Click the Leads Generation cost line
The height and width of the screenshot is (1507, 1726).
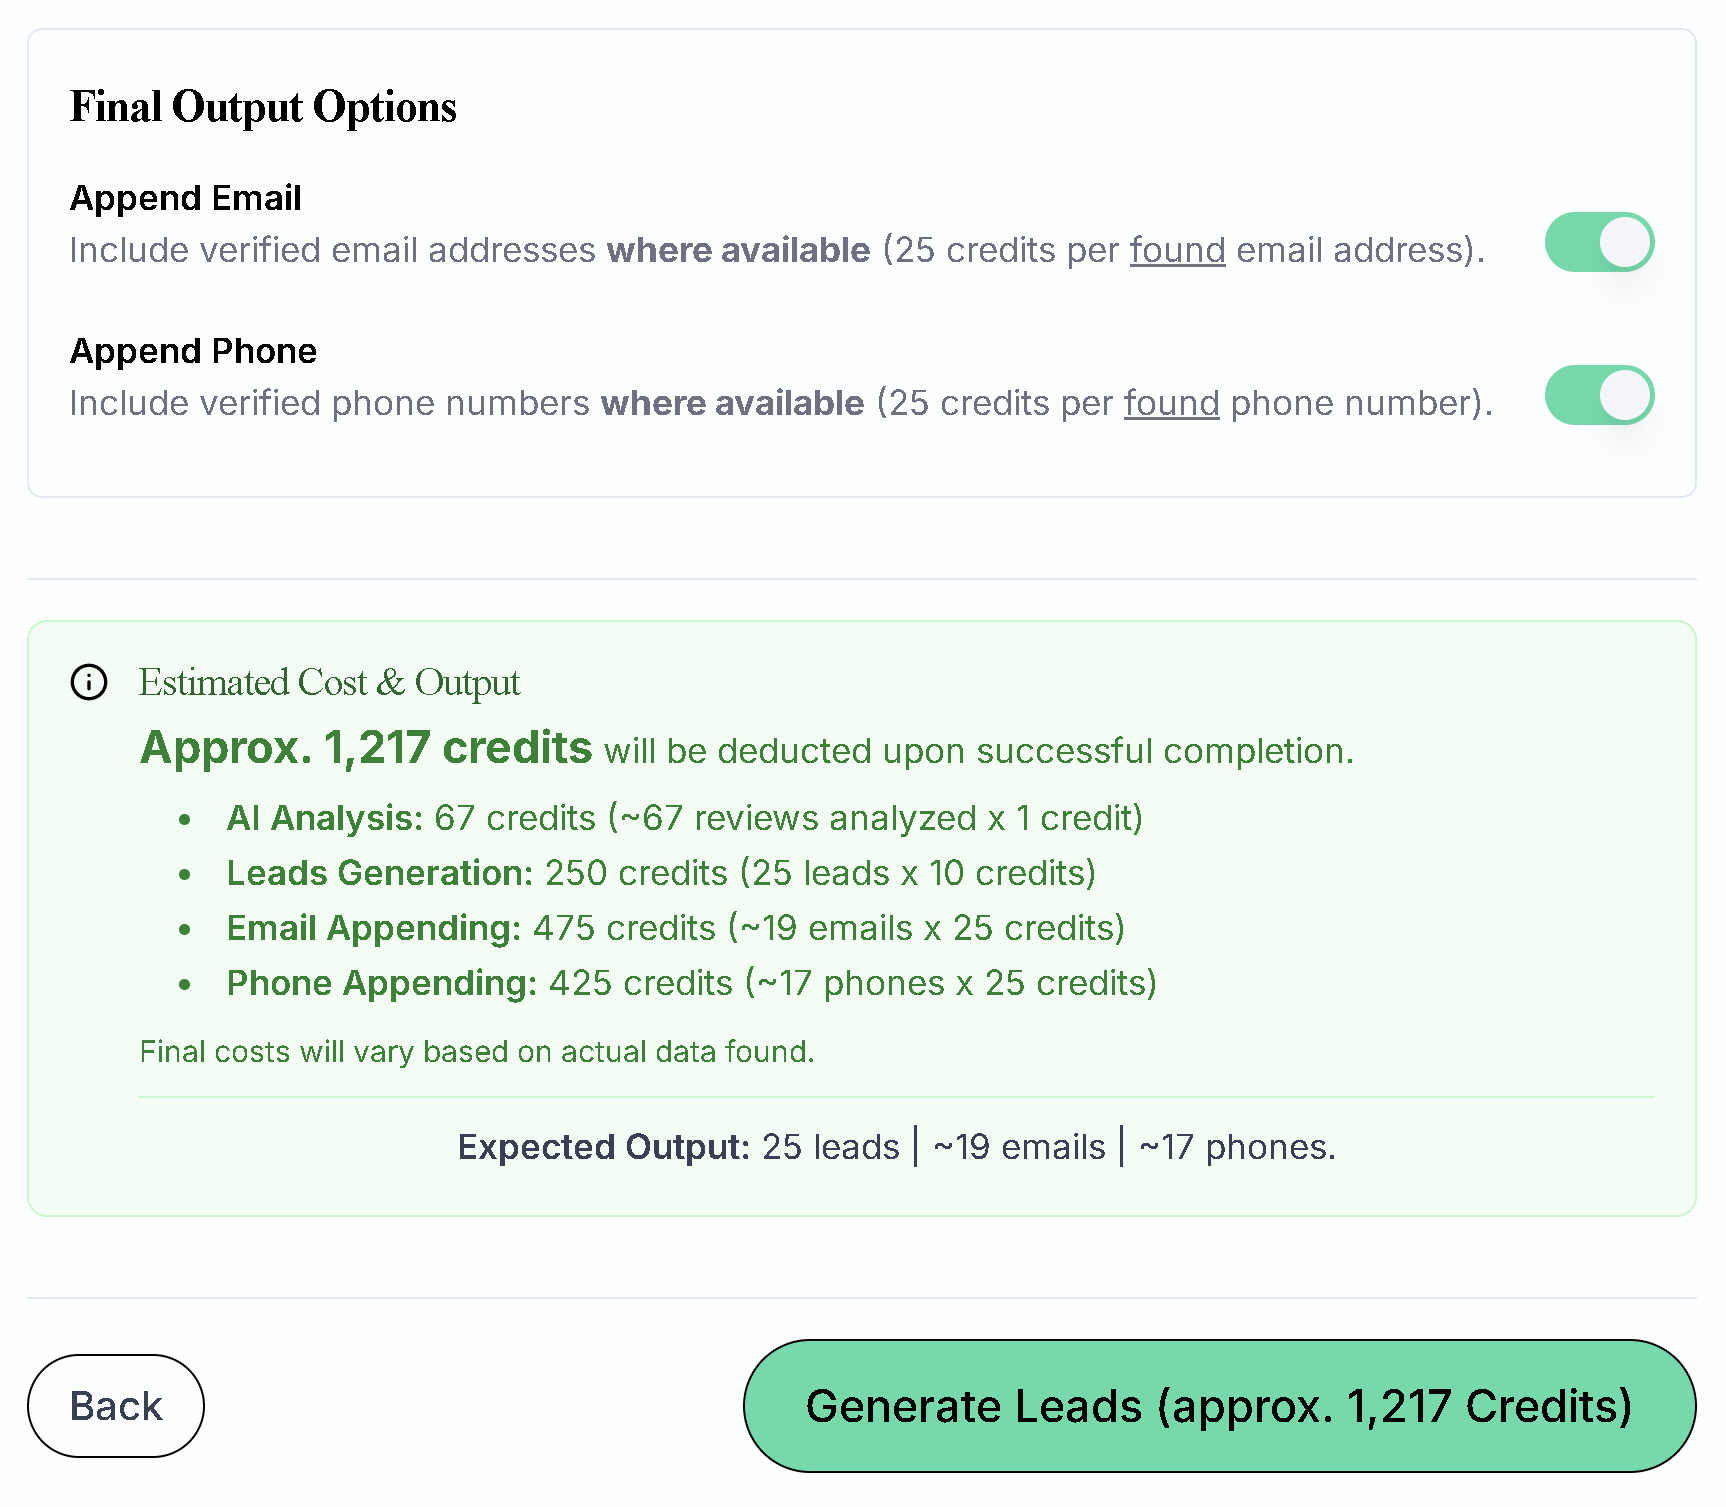point(661,873)
